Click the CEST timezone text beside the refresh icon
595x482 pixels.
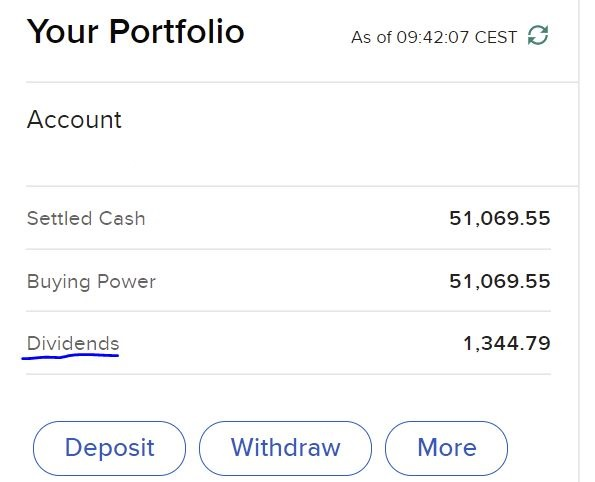point(496,37)
